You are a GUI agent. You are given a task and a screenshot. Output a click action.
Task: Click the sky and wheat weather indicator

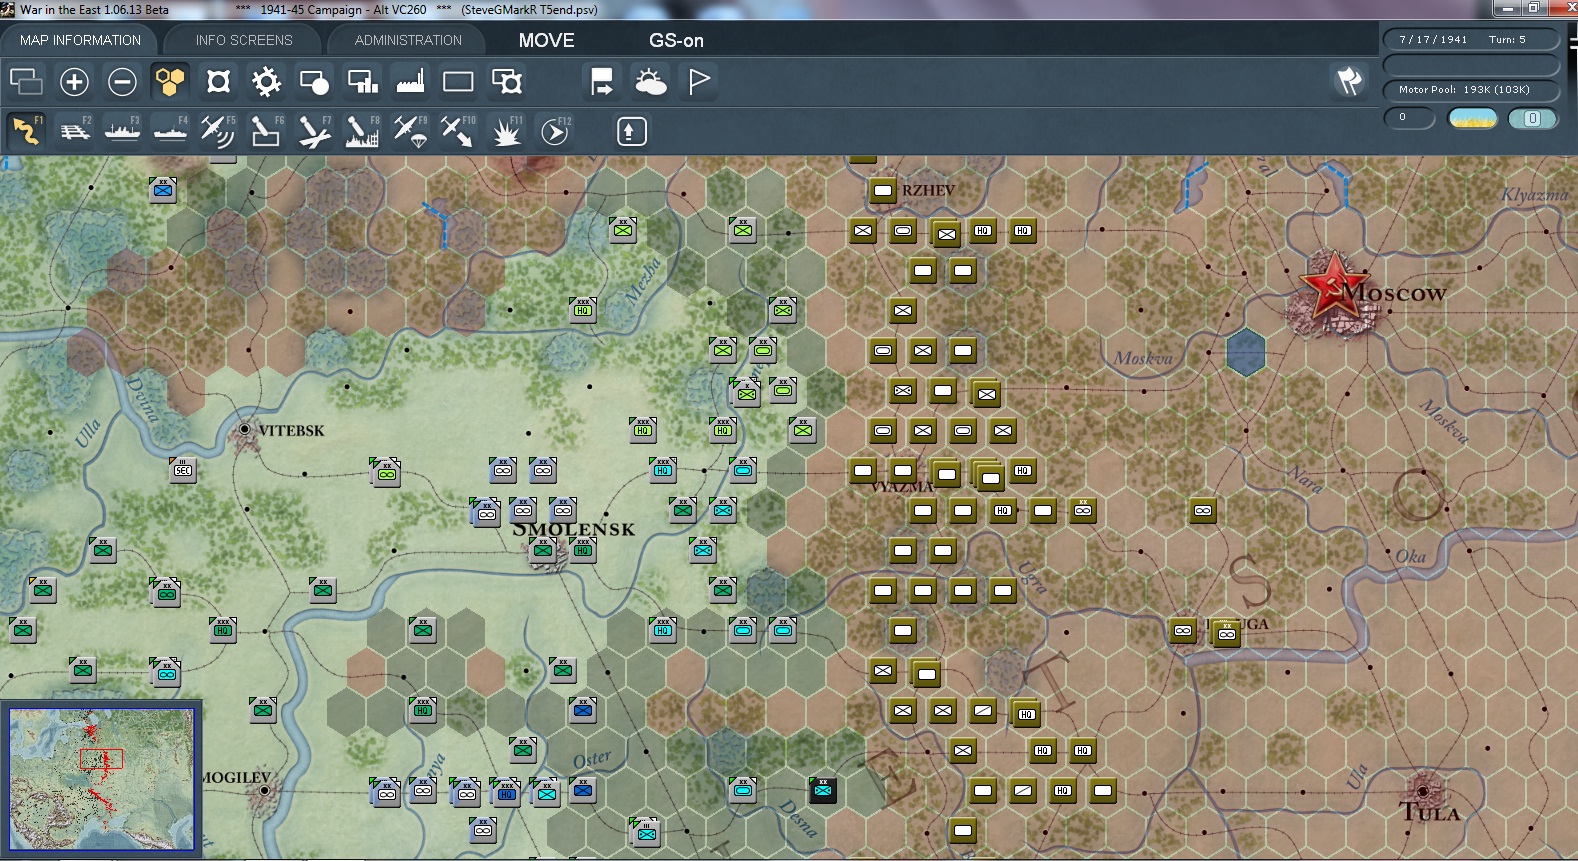tap(1473, 118)
